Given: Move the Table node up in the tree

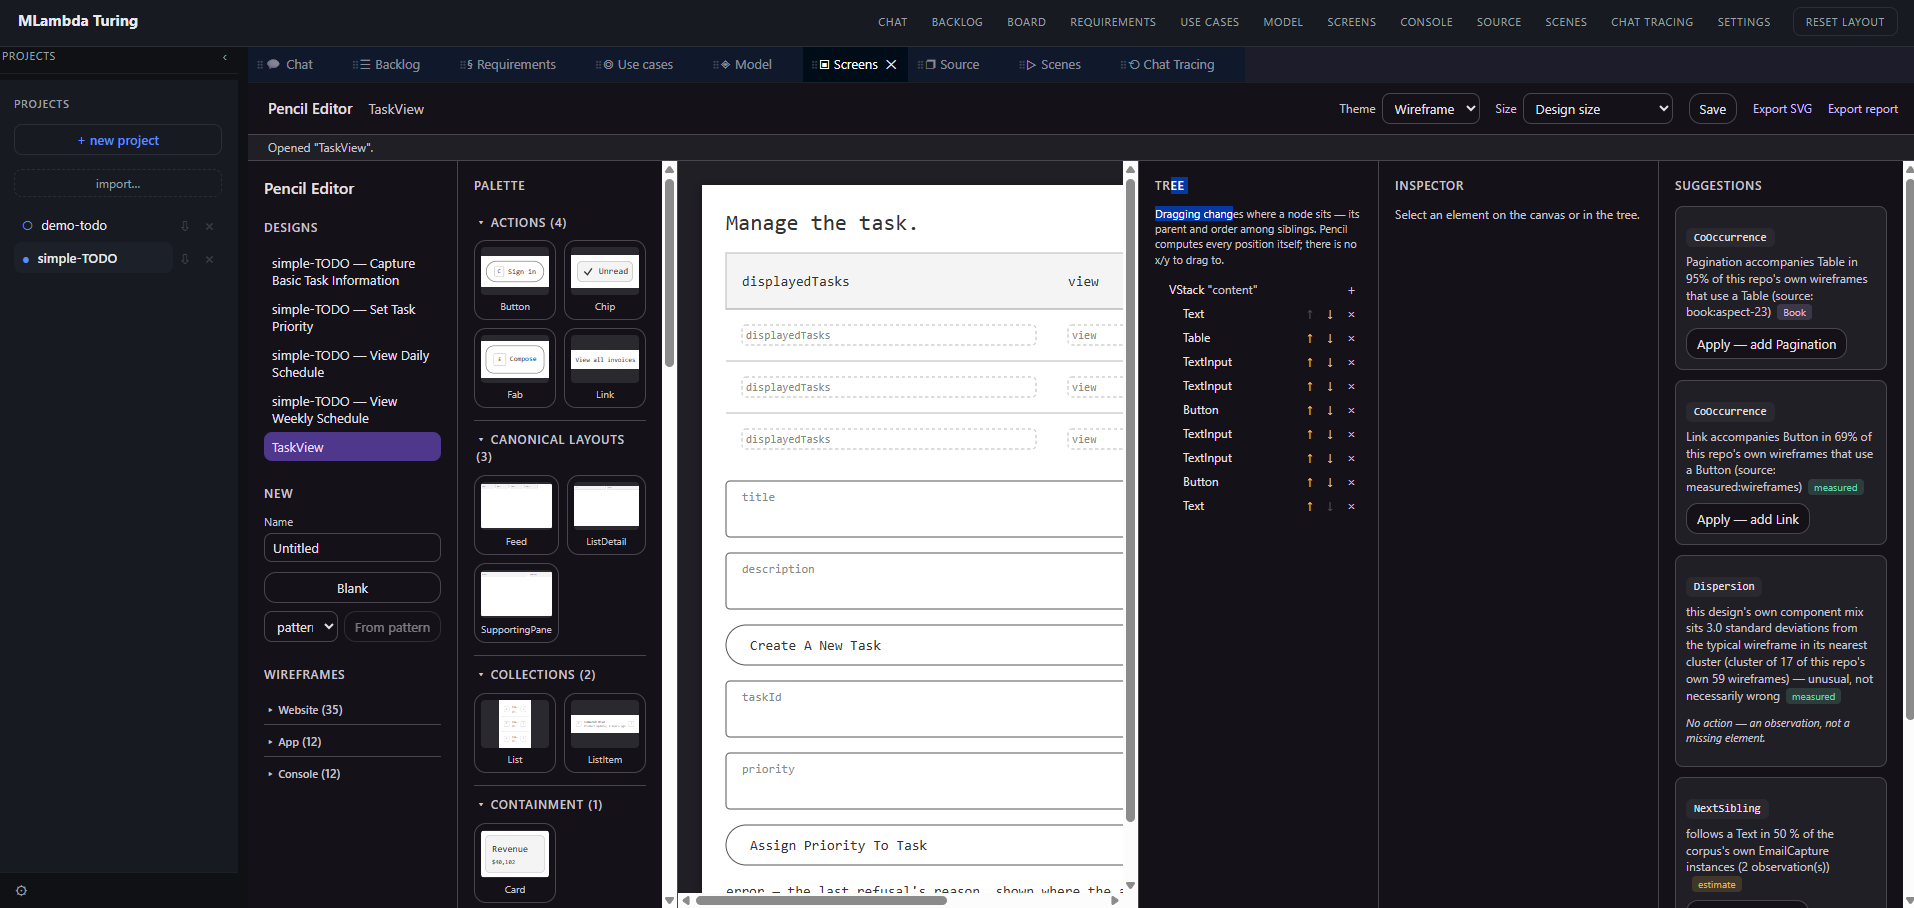Looking at the screenshot, I should pos(1310,338).
